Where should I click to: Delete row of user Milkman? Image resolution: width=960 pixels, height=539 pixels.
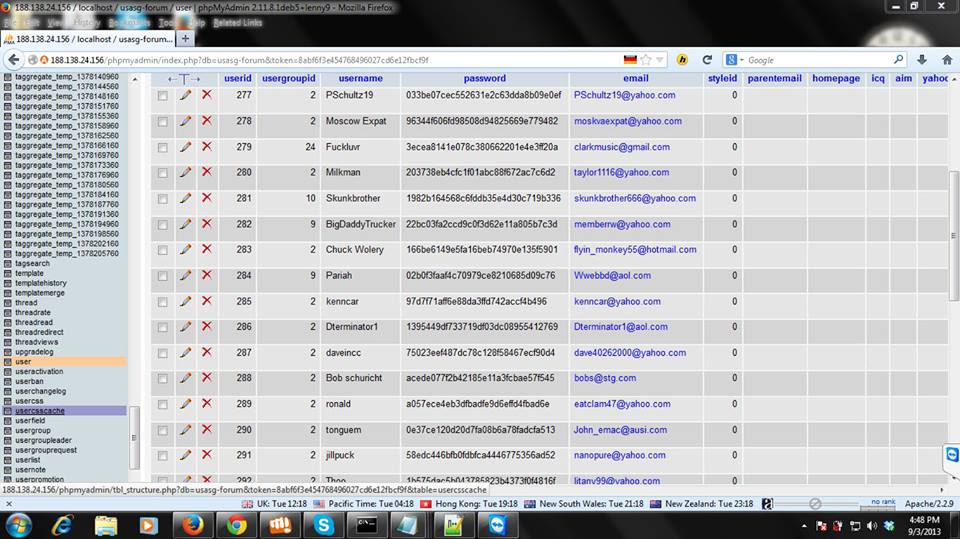coord(207,172)
